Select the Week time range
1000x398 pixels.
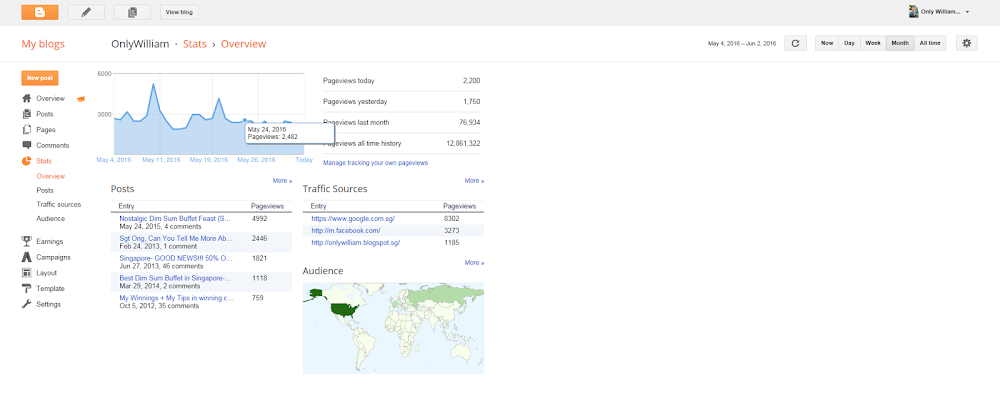pyautogui.click(x=873, y=43)
